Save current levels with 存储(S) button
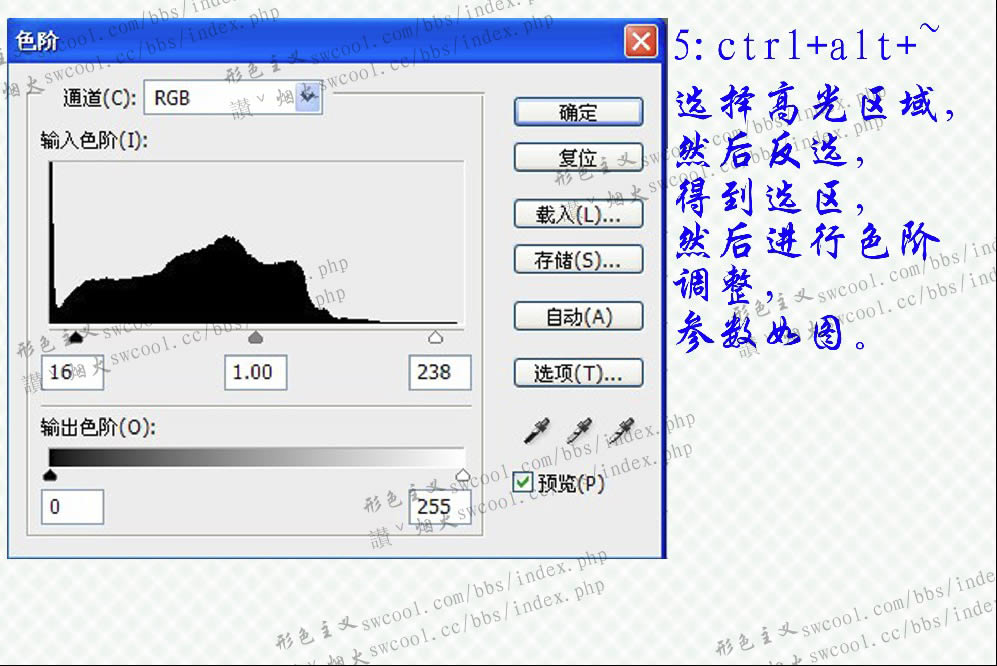 pyautogui.click(x=578, y=259)
